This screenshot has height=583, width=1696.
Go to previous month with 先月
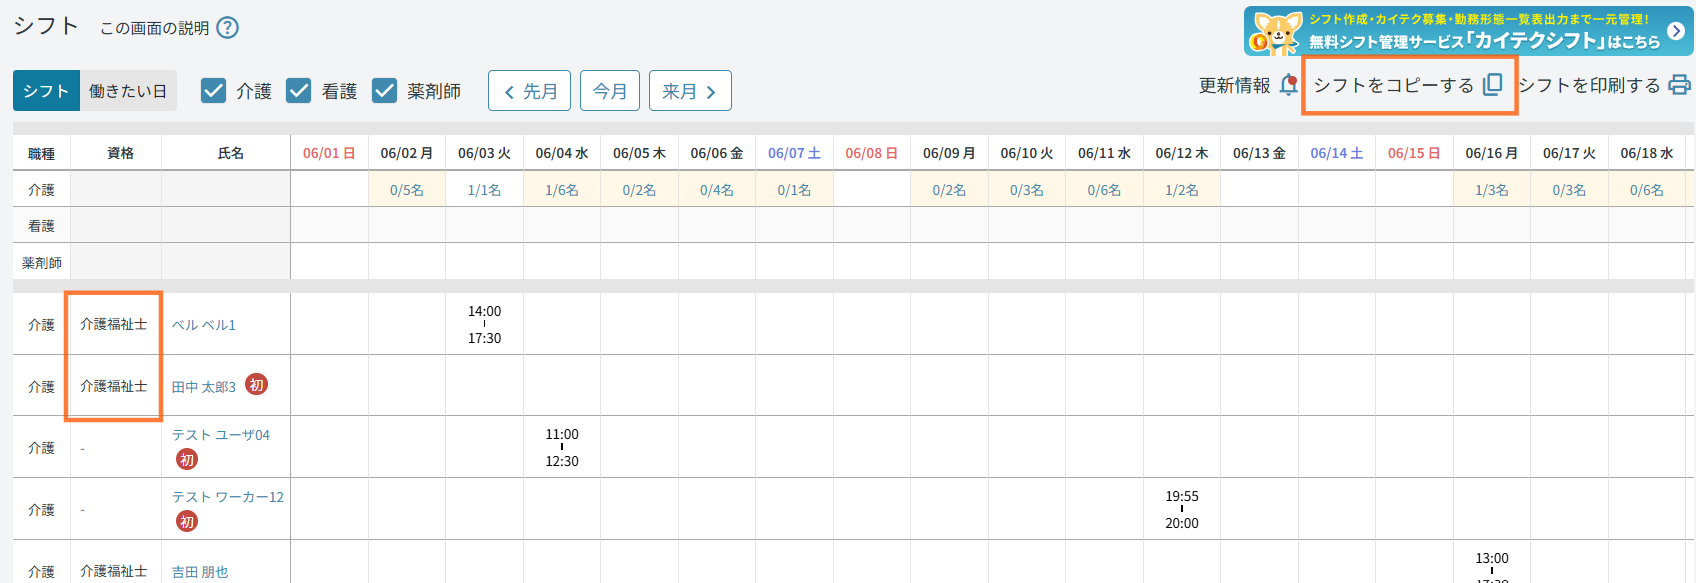[529, 91]
